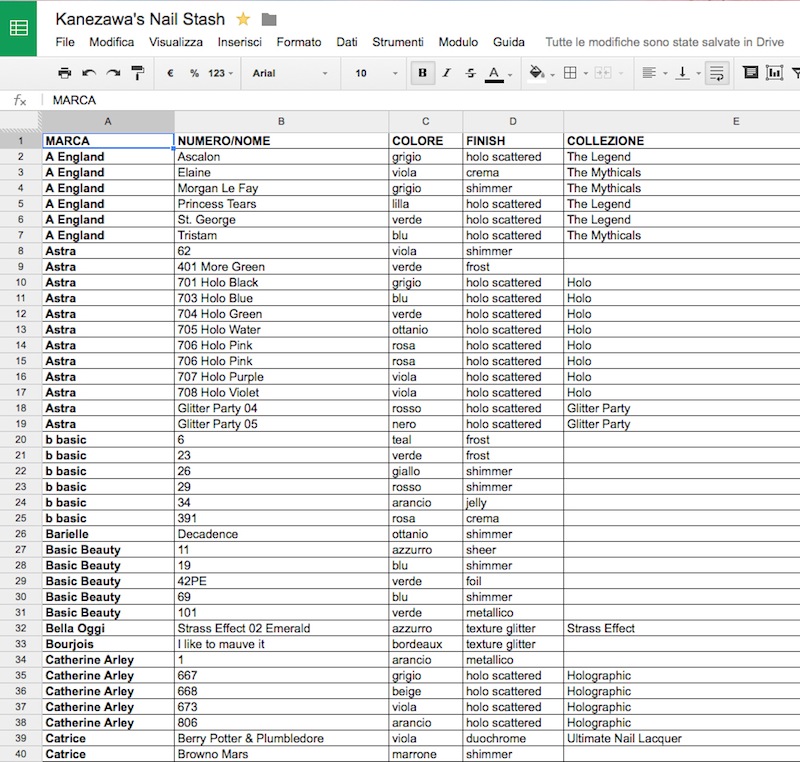This screenshot has width=800, height=762.
Task: Open the Strumenti menu
Action: tap(397, 42)
